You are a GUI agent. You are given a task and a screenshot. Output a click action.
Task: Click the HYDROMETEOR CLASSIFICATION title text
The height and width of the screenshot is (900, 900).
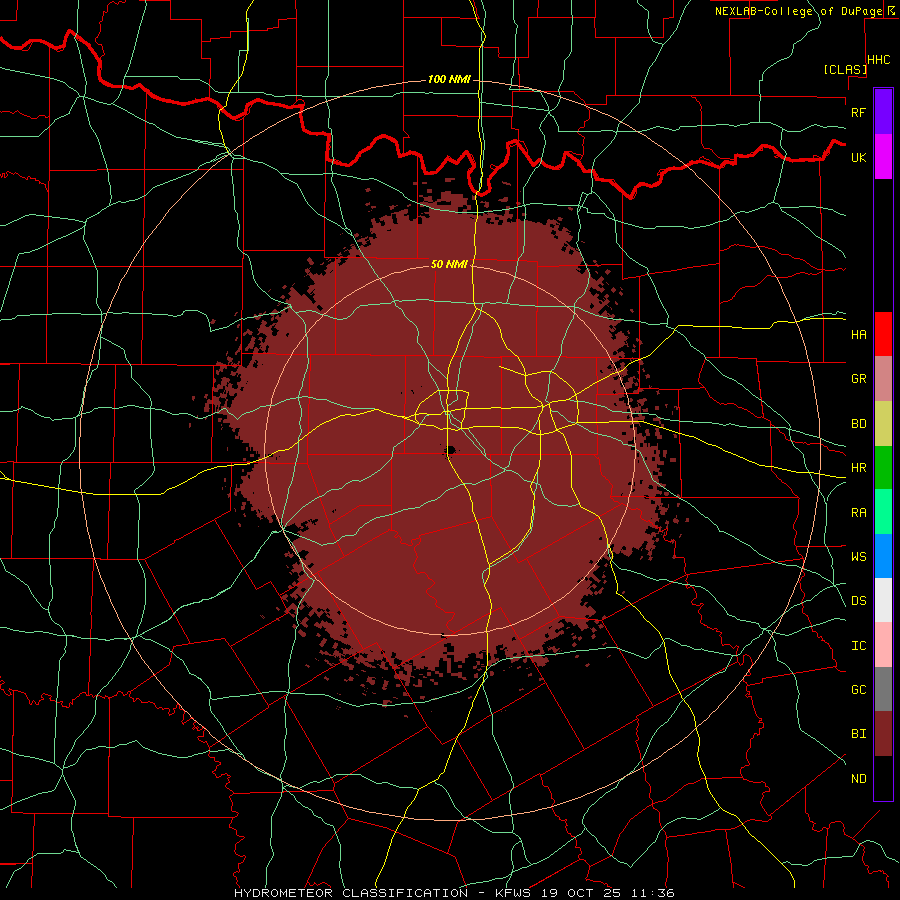pos(351,893)
